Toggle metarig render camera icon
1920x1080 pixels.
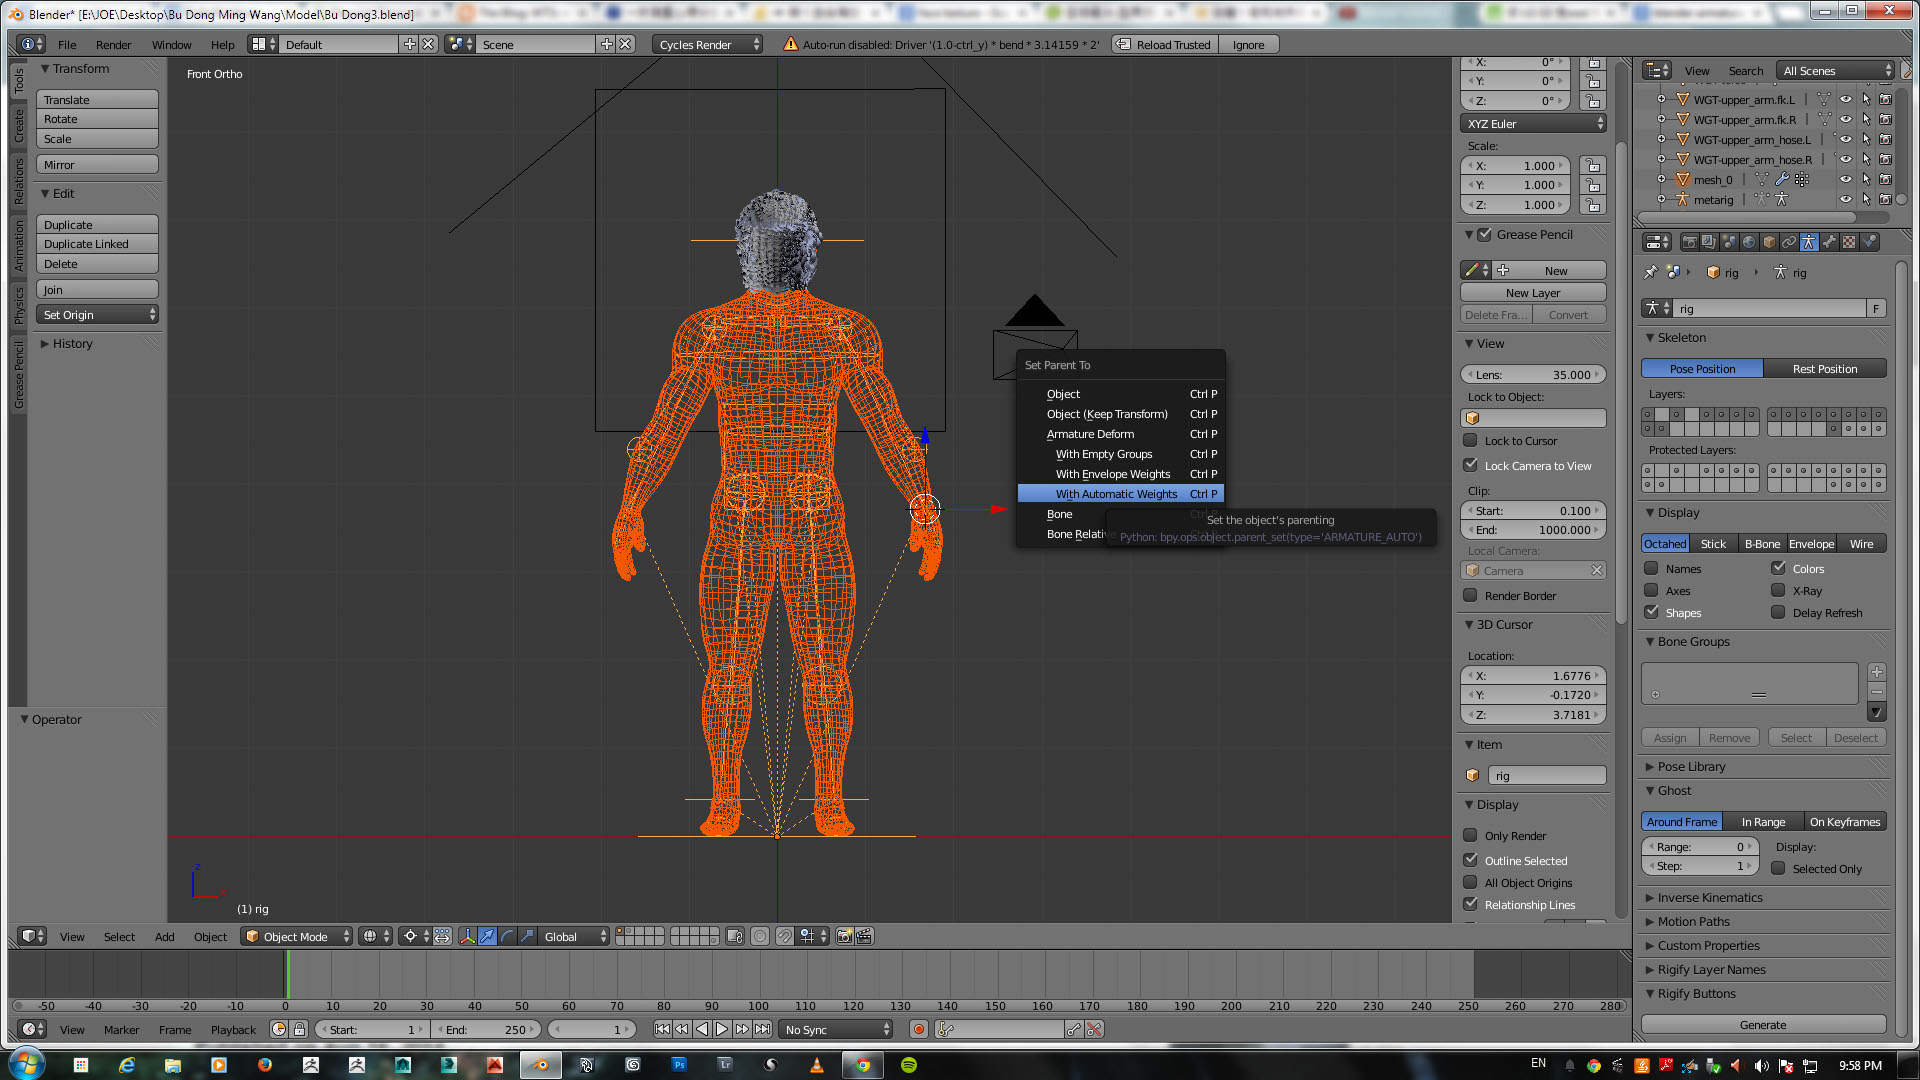1885,200
